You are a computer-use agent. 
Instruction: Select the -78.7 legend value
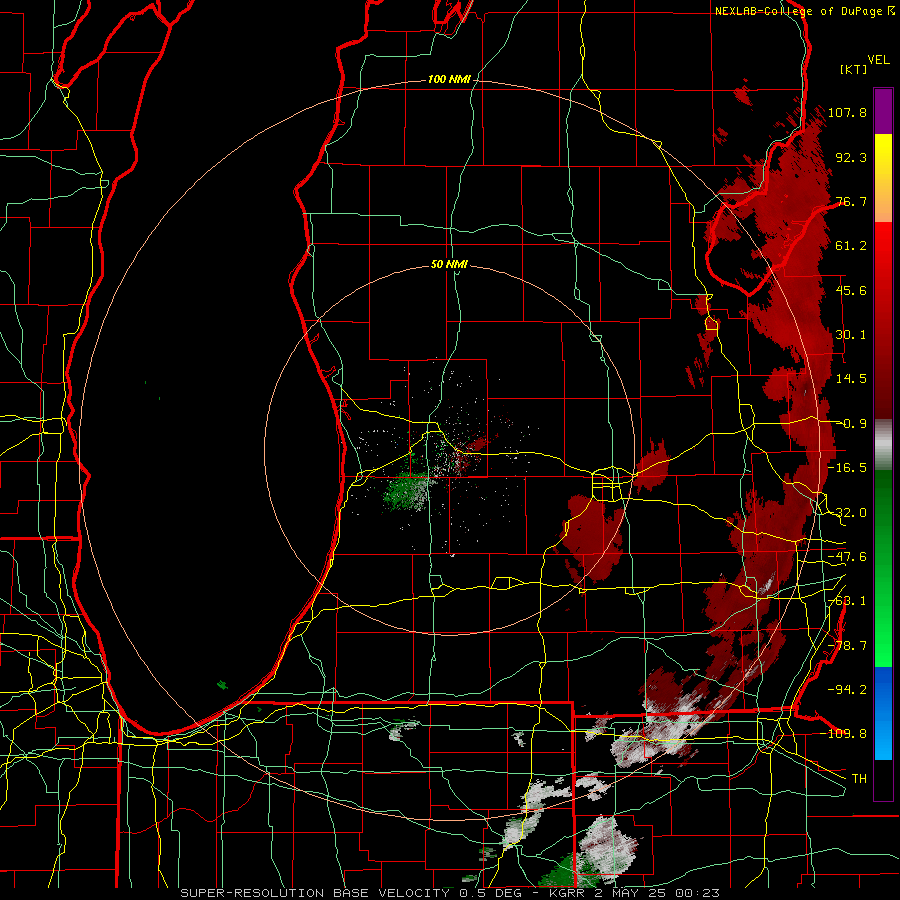click(x=847, y=646)
